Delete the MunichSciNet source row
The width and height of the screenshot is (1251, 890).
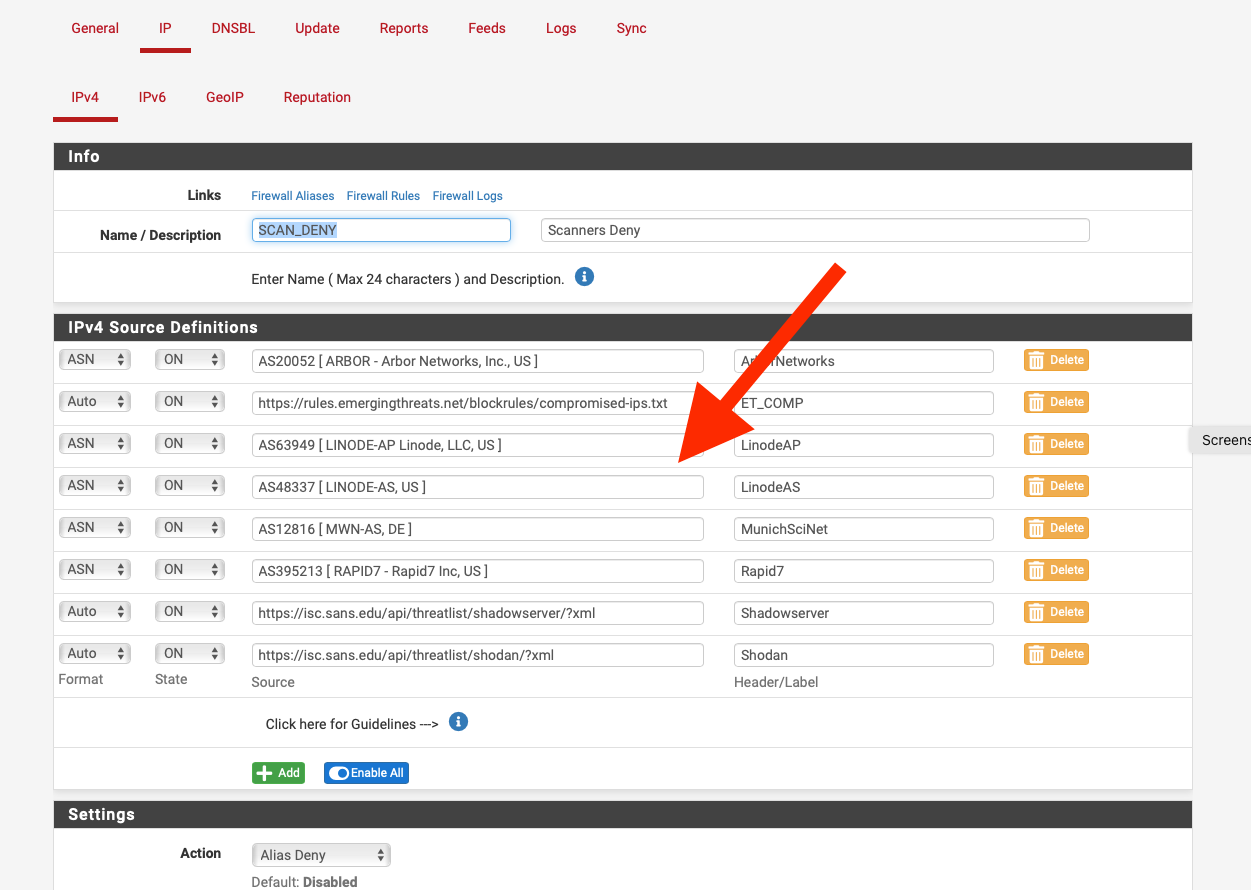tap(1056, 528)
